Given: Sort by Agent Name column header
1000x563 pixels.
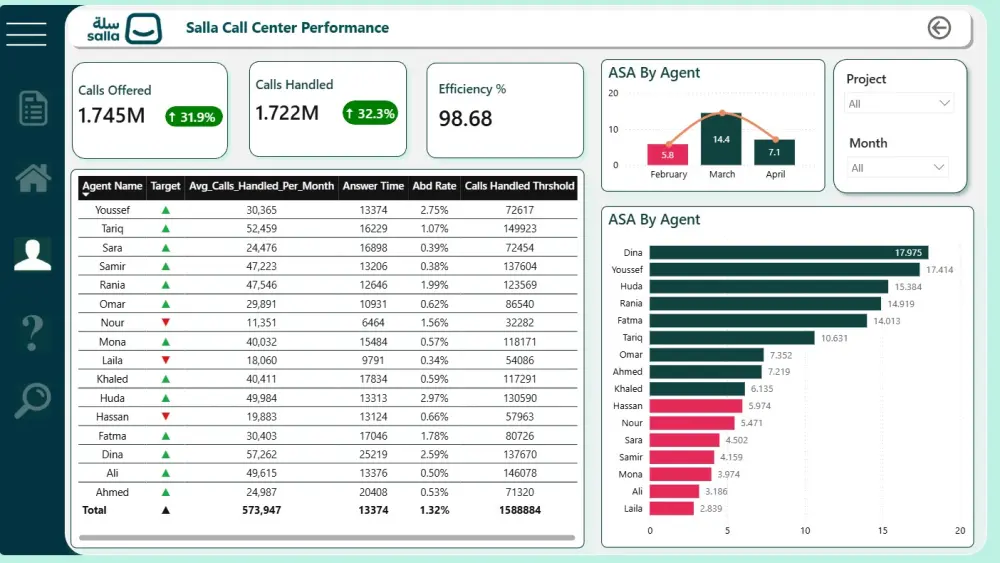Looking at the screenshot, I should pyautogui.click(x=112, y=186).
